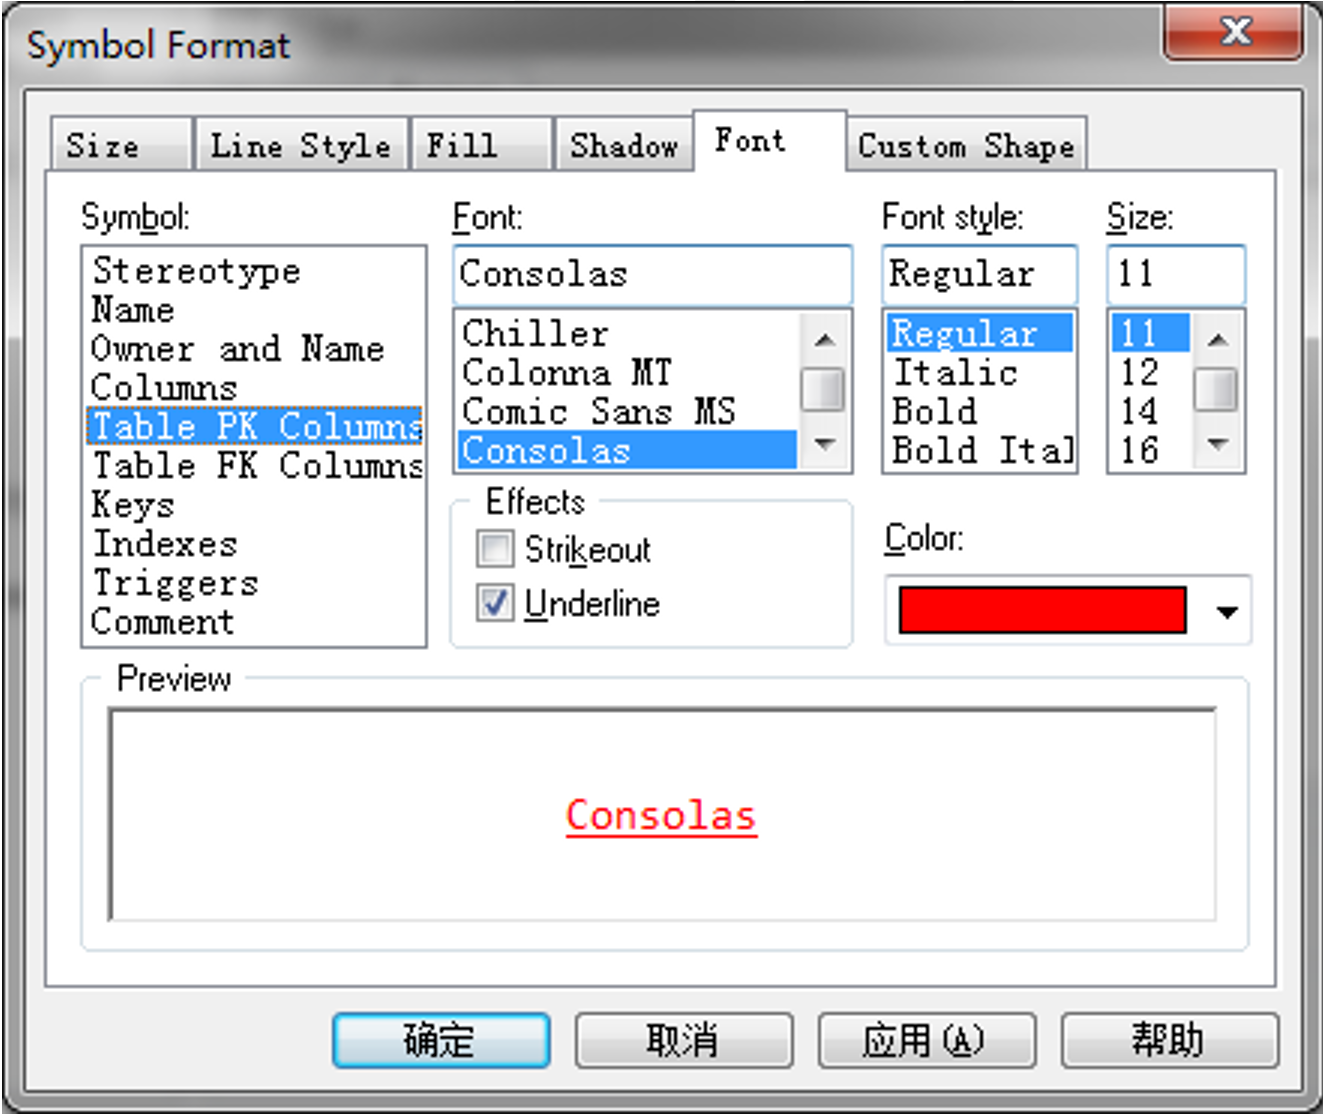
Task: Choose Colonna MT font
Action: [x=628, y=372]
